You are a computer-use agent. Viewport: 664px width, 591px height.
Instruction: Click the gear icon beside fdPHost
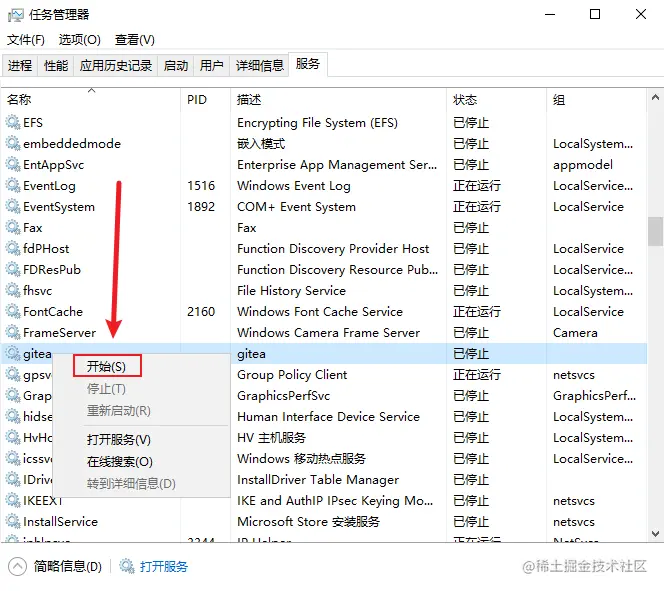click(13, 249)
